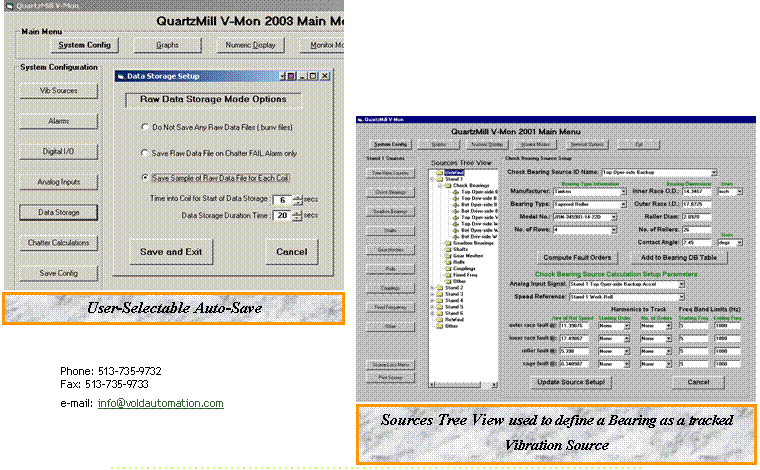Click the Data Storage Setup title bar icon
Screen dimensions: 760x470
(121, 76)
